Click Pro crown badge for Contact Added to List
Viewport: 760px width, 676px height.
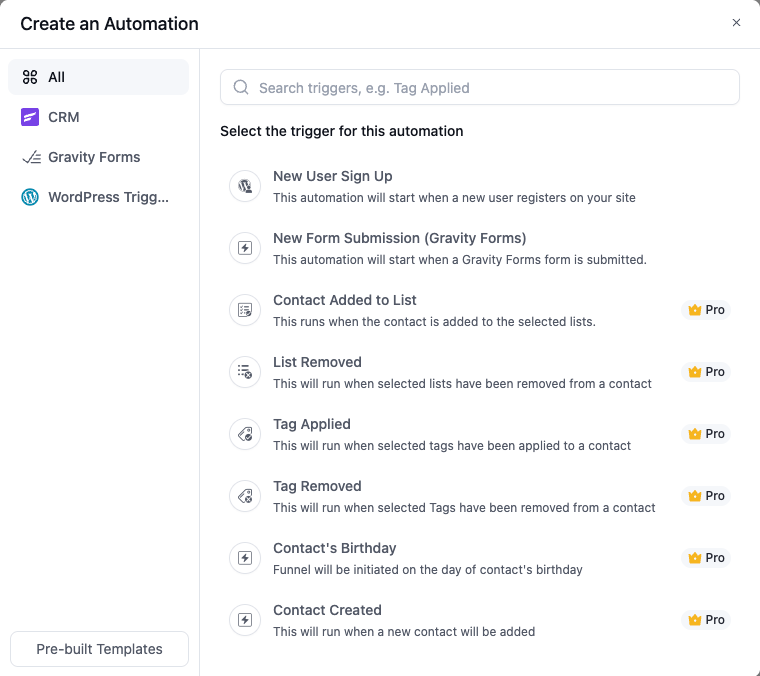click(706, 310)
